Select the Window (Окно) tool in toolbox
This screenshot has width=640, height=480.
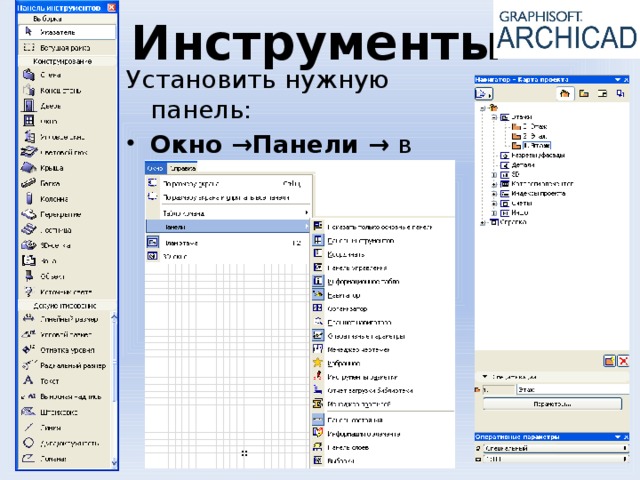click(x=67, y=121)
